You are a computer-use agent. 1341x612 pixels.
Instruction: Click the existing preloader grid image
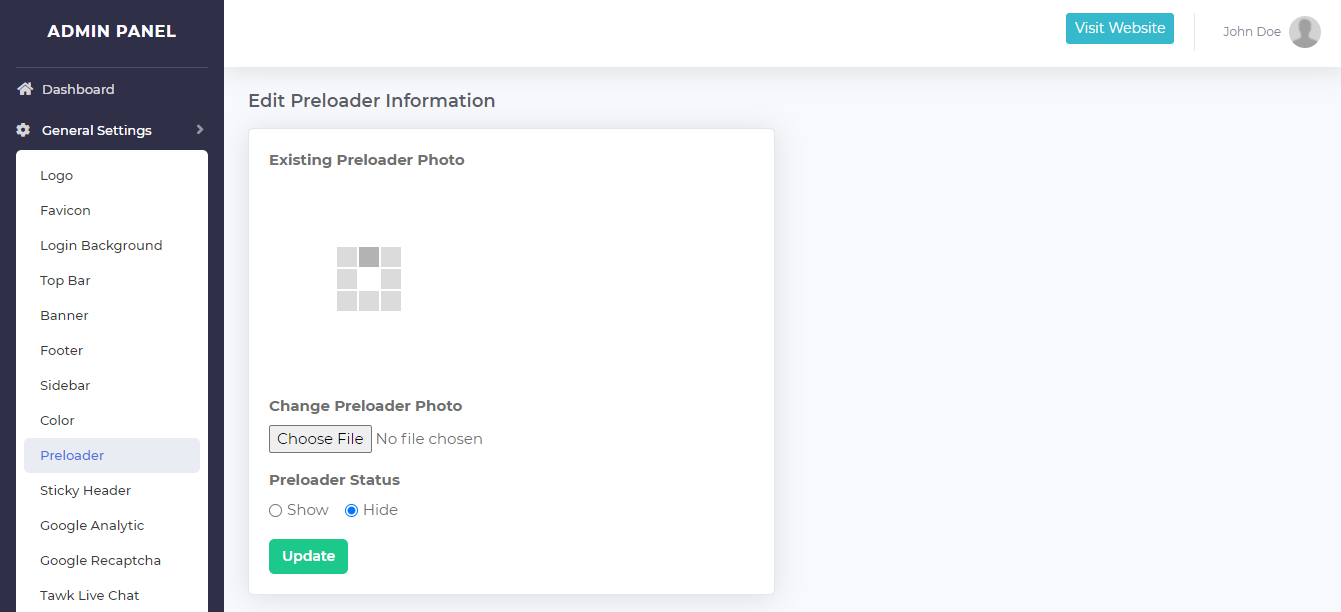tap(369, 279)
